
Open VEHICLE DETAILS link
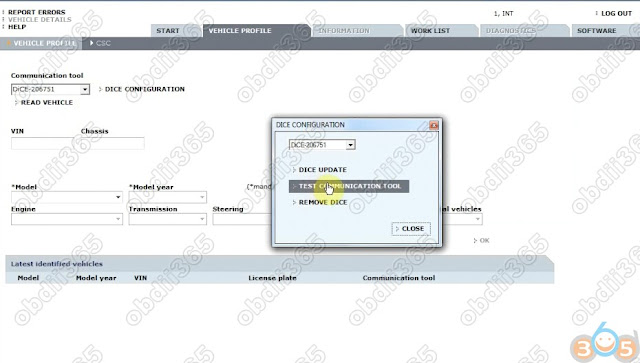(40, 20)
